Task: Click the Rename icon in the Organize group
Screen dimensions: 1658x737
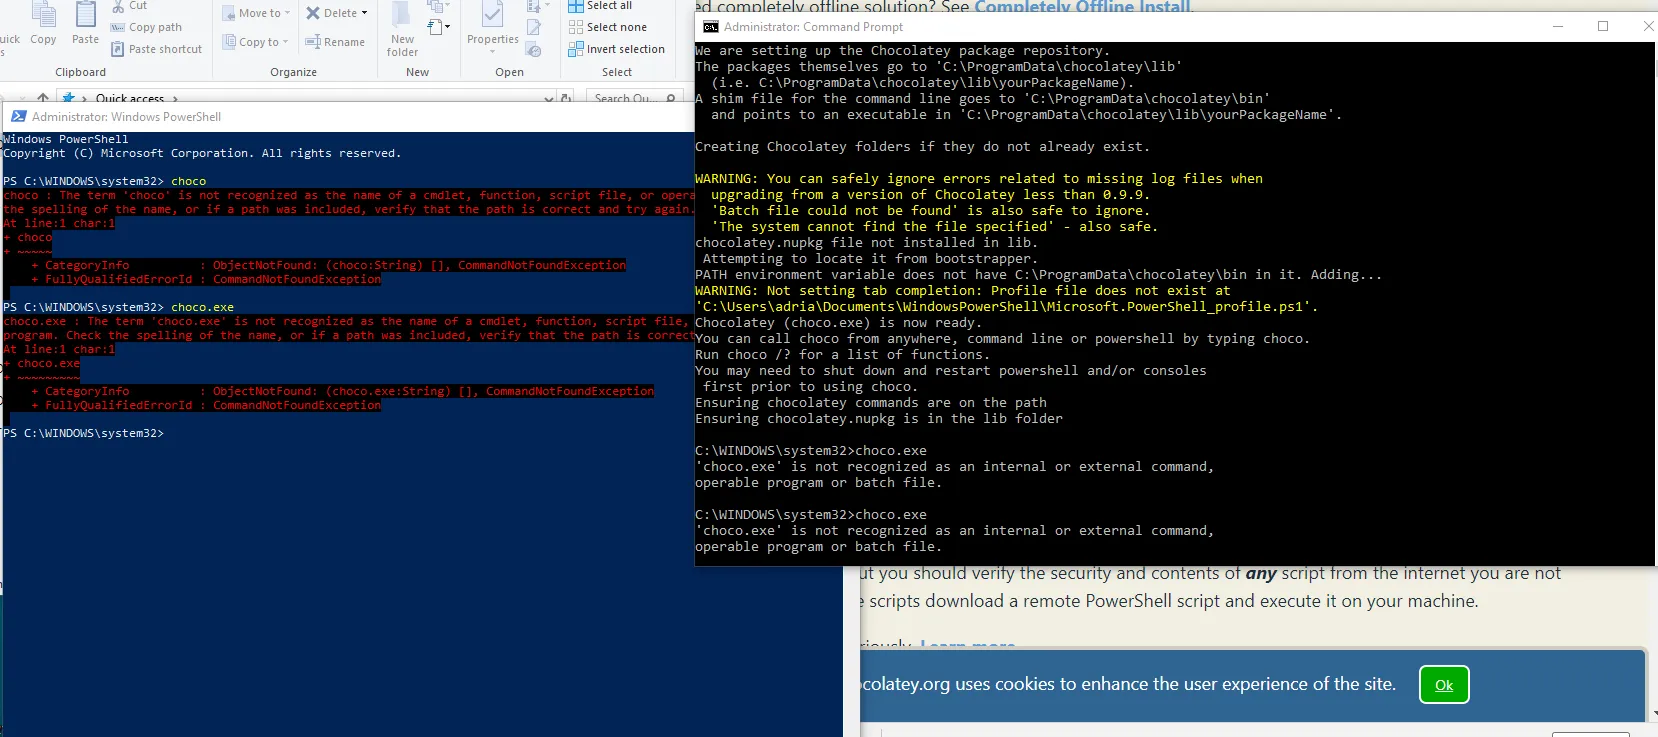Action: (313, 42)
